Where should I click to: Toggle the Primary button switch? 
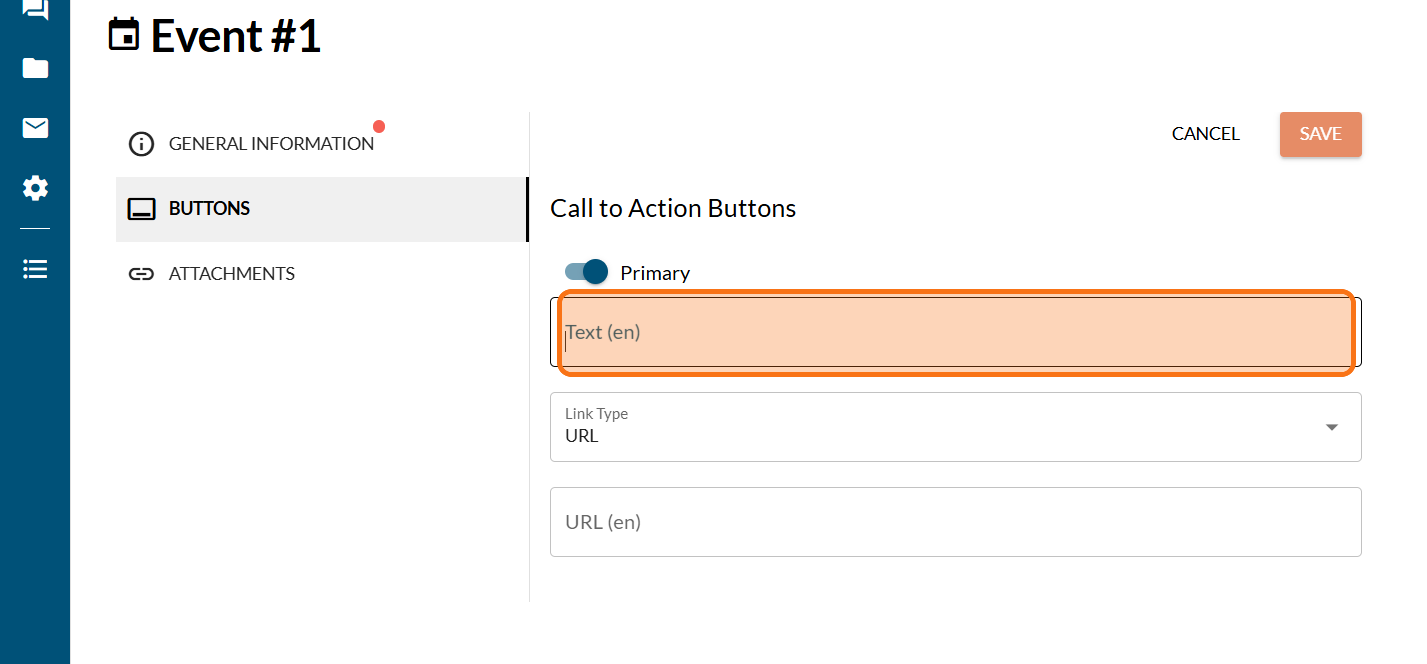[x=587, y=272]
